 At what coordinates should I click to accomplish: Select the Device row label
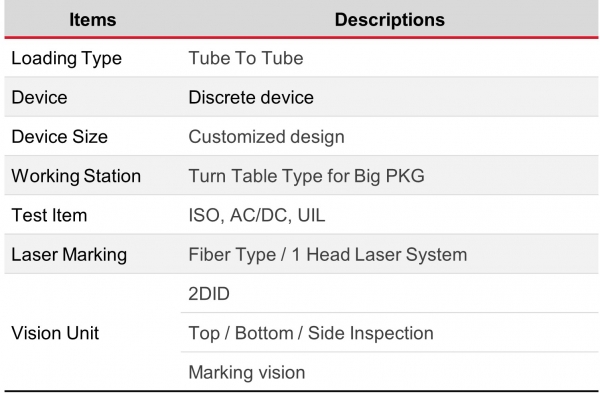point(39,97)
